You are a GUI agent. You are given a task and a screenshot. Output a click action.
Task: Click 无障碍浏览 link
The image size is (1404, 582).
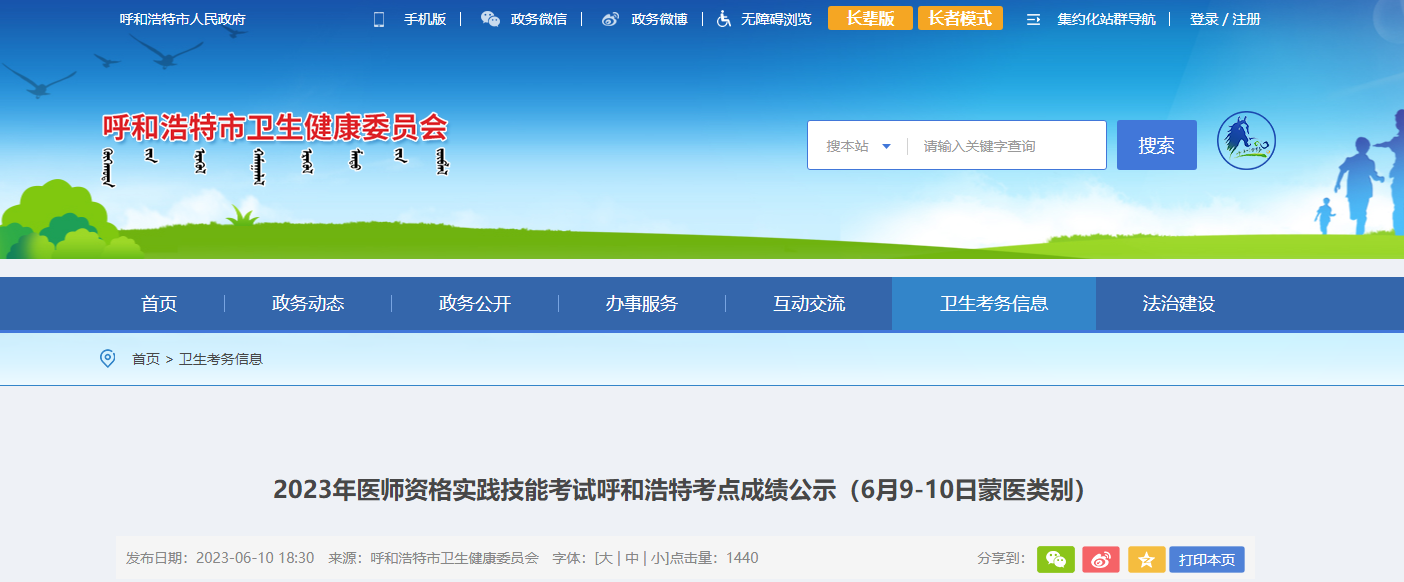[776, 19]
